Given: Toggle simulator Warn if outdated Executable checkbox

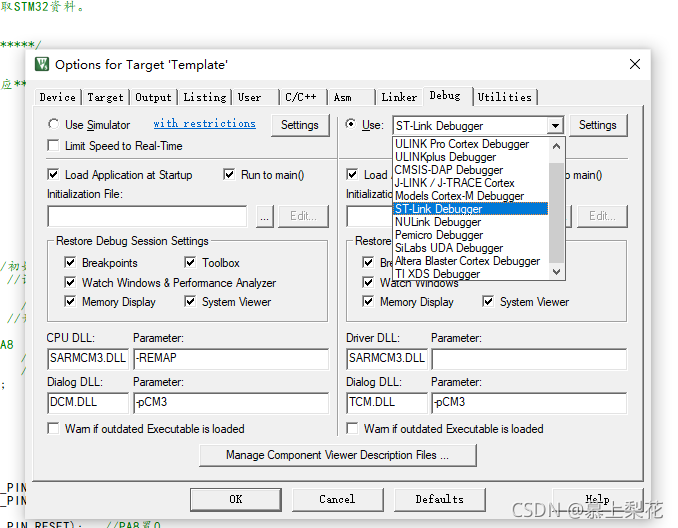Looking at the screenshot, I should [x=53, y=428].
